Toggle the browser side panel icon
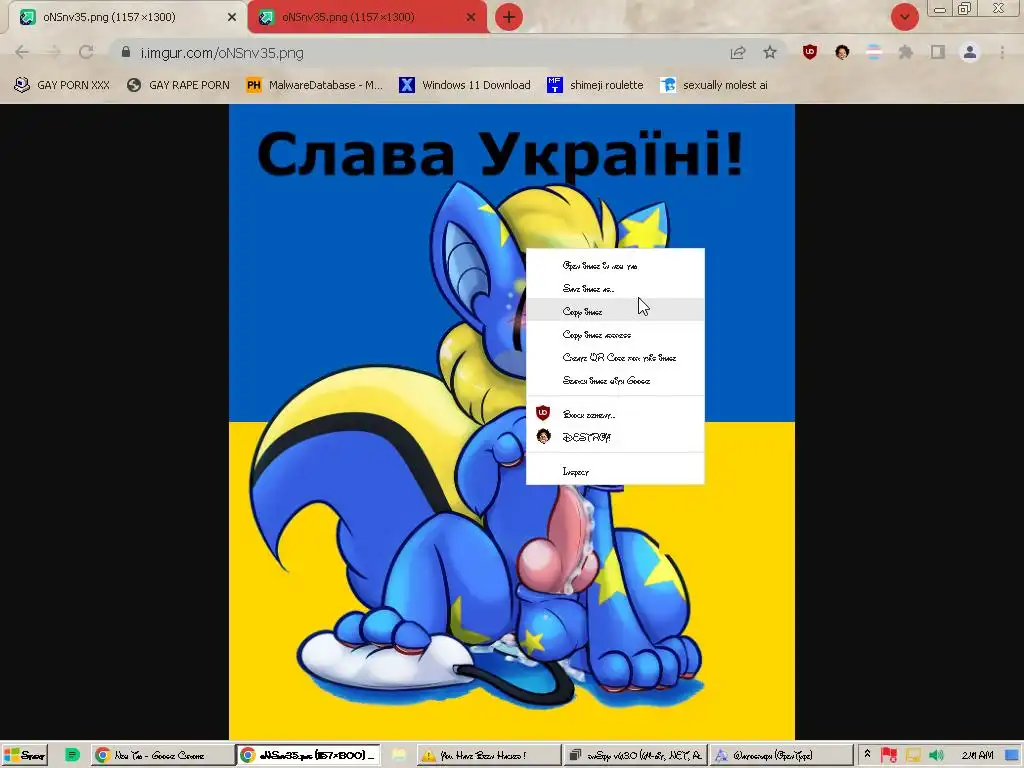 (938, 52)
